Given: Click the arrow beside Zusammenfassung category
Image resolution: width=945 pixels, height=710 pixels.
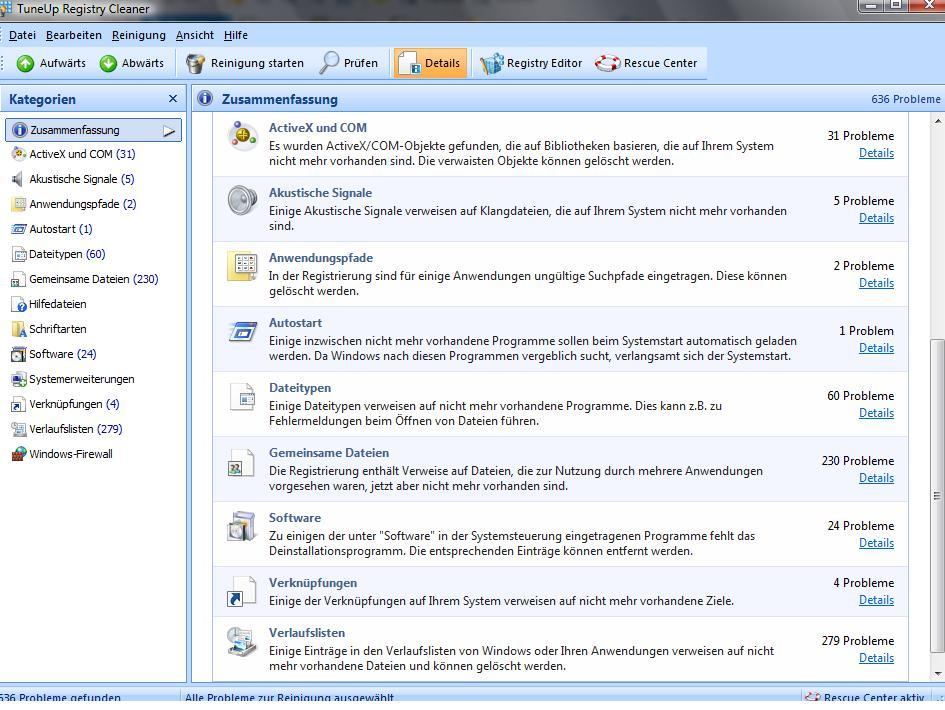Looking at the screenshot, I should [169, 131].
